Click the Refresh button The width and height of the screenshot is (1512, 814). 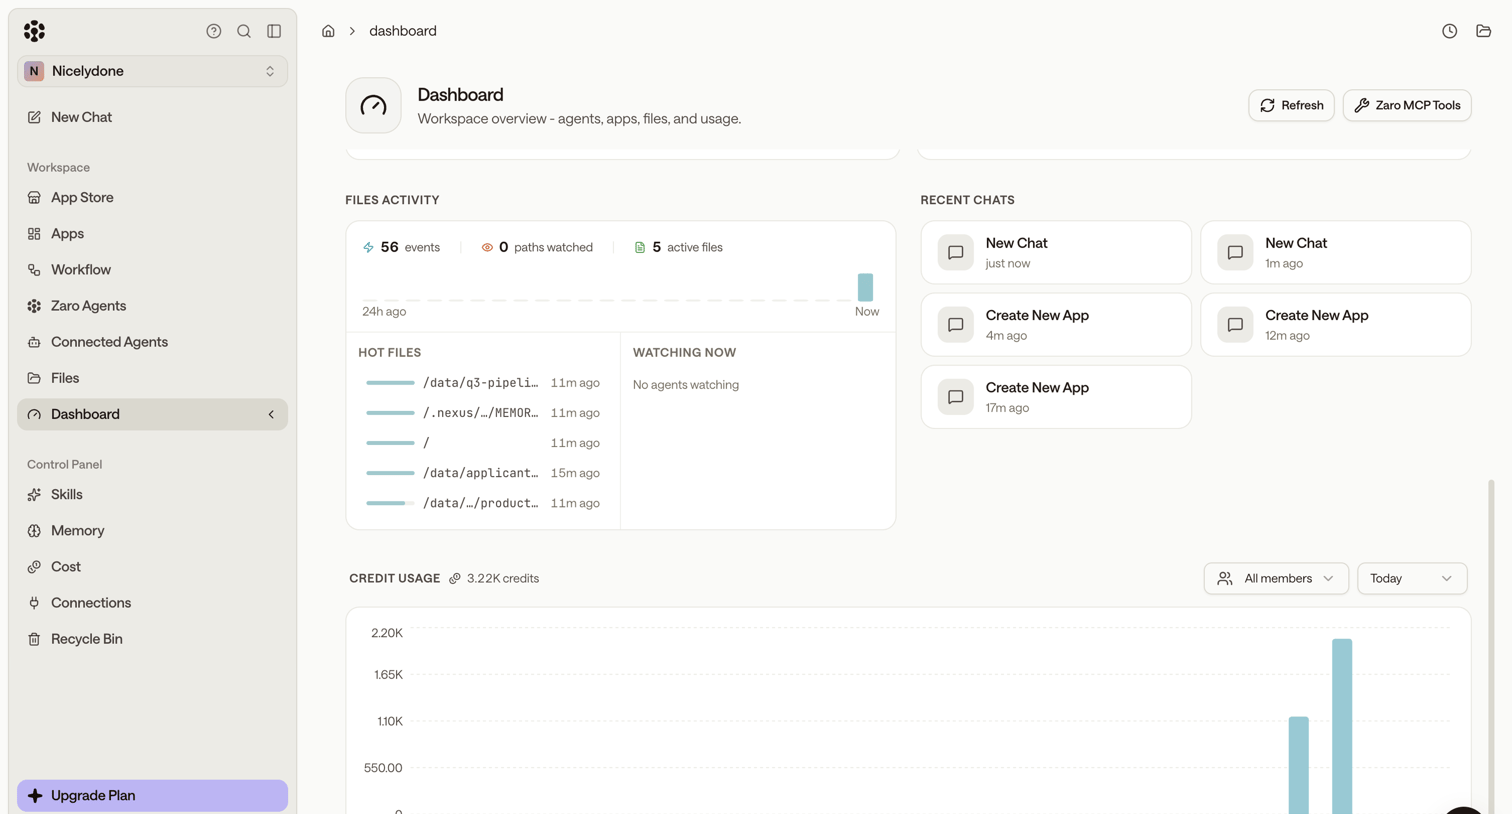1291,105
